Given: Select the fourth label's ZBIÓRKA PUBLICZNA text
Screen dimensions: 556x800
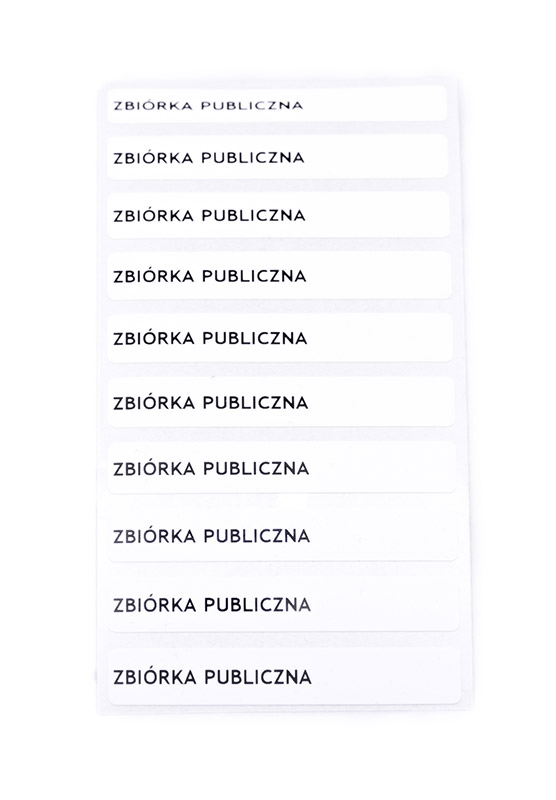Looking at the screenshot, I should (210, 276).
